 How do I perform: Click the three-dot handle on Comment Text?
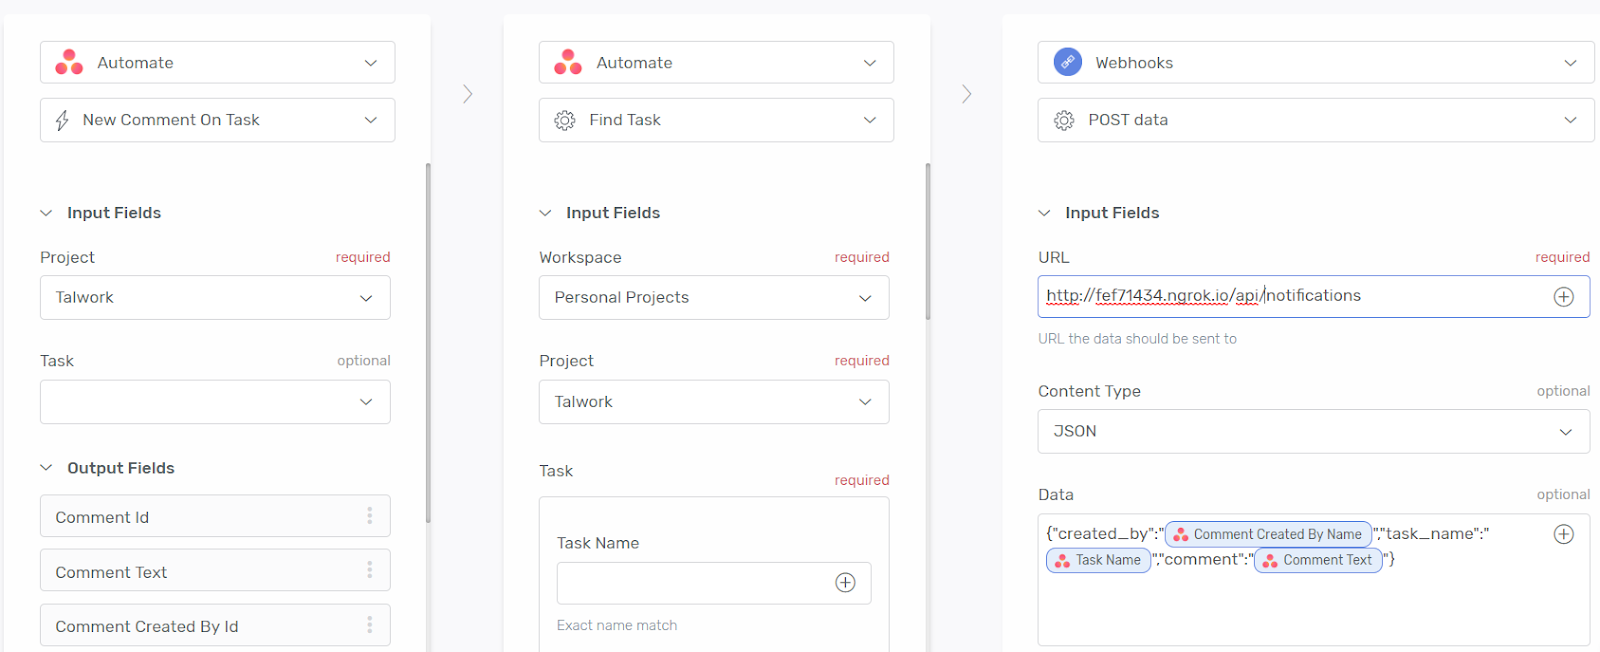369,570
